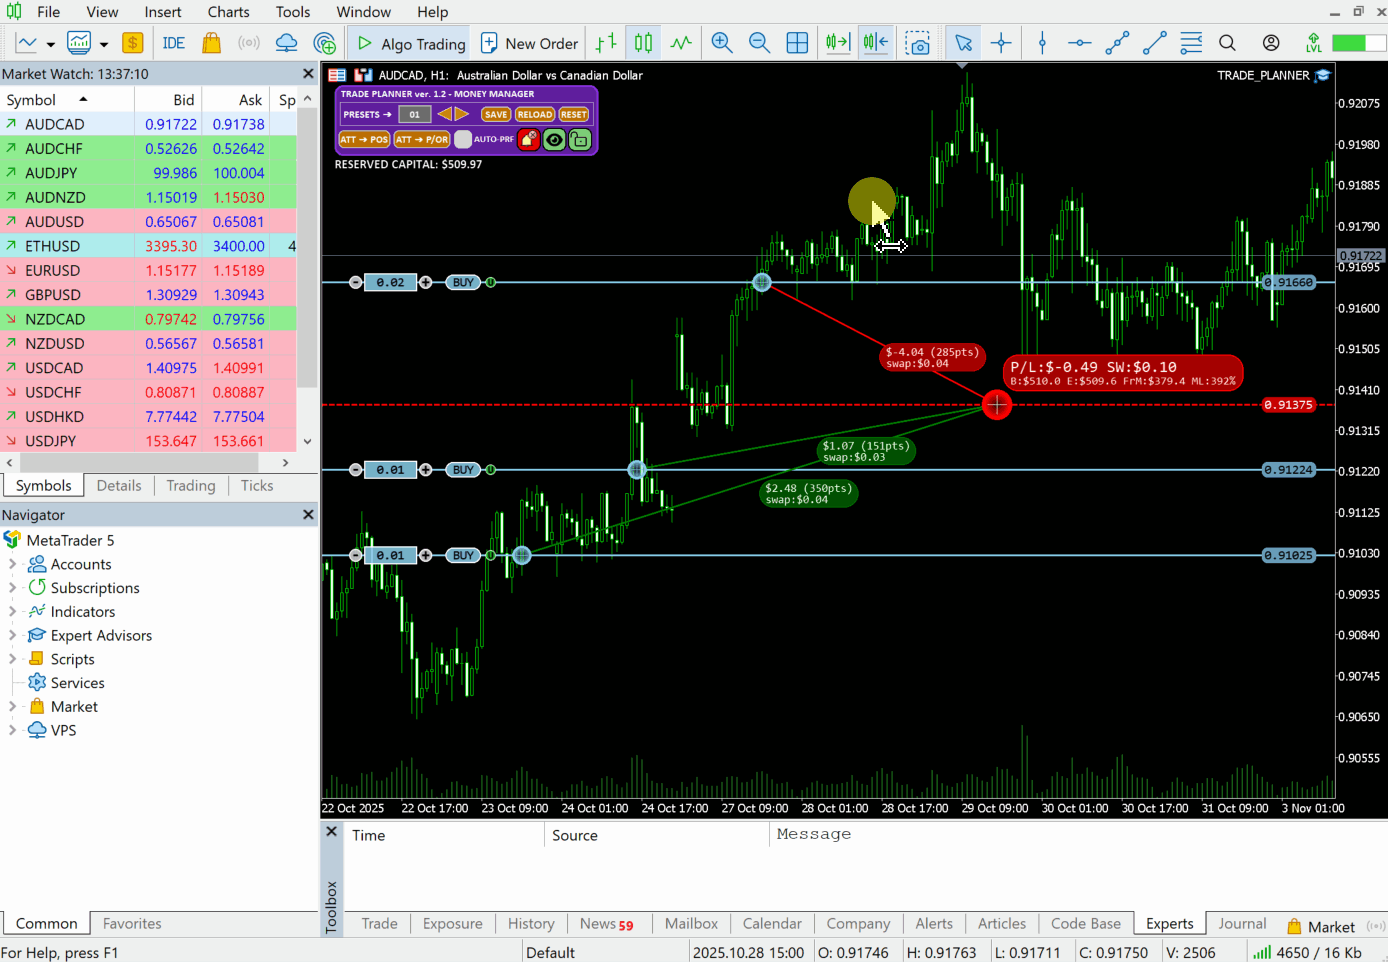Screen dimensions: 1388x962
Task: Open the user account profile icon
Action: pos(1271,43)
